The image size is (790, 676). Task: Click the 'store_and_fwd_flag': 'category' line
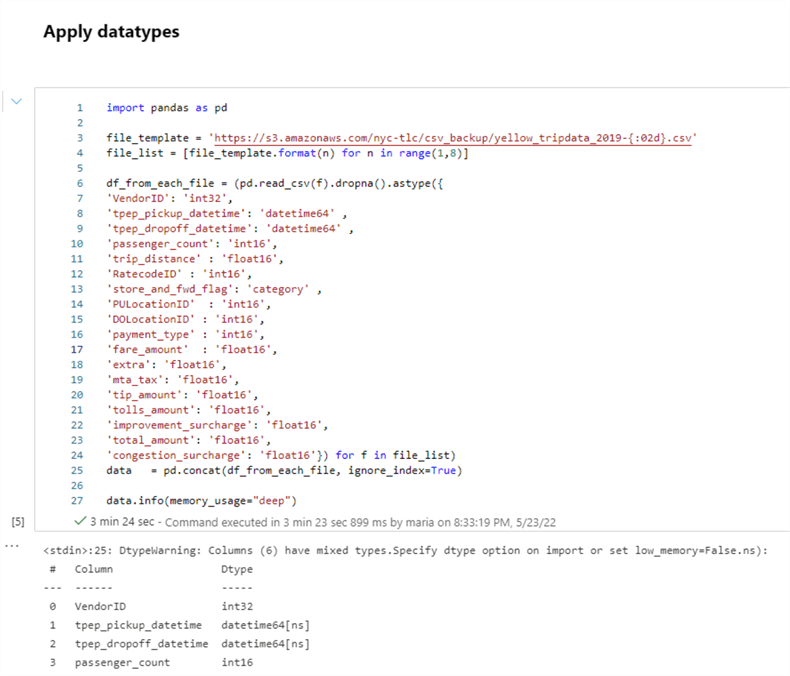pyautogui.click(x=214, y=289)
